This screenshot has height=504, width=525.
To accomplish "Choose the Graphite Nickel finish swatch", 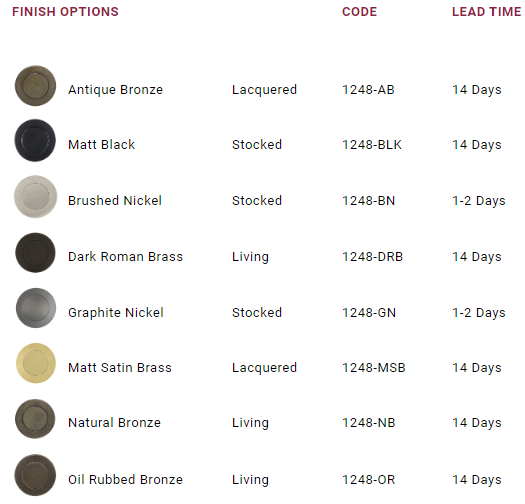I will (36, 308).
